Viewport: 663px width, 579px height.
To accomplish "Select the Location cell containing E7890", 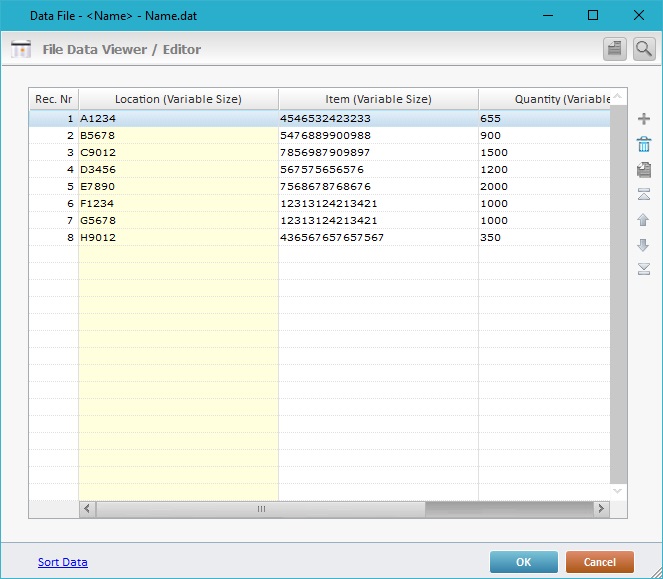I will [178, 186].
